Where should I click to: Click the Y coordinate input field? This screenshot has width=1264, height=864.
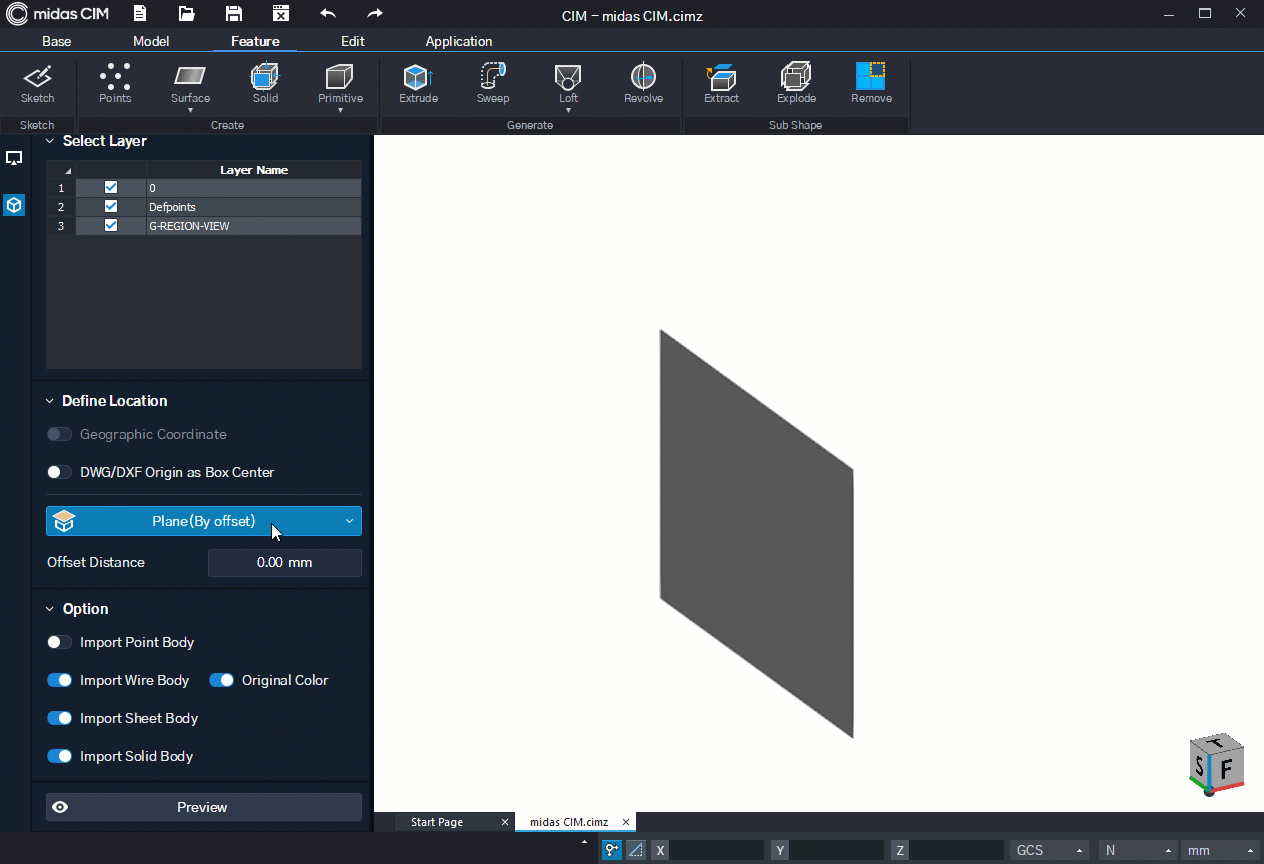coord(837,850)
